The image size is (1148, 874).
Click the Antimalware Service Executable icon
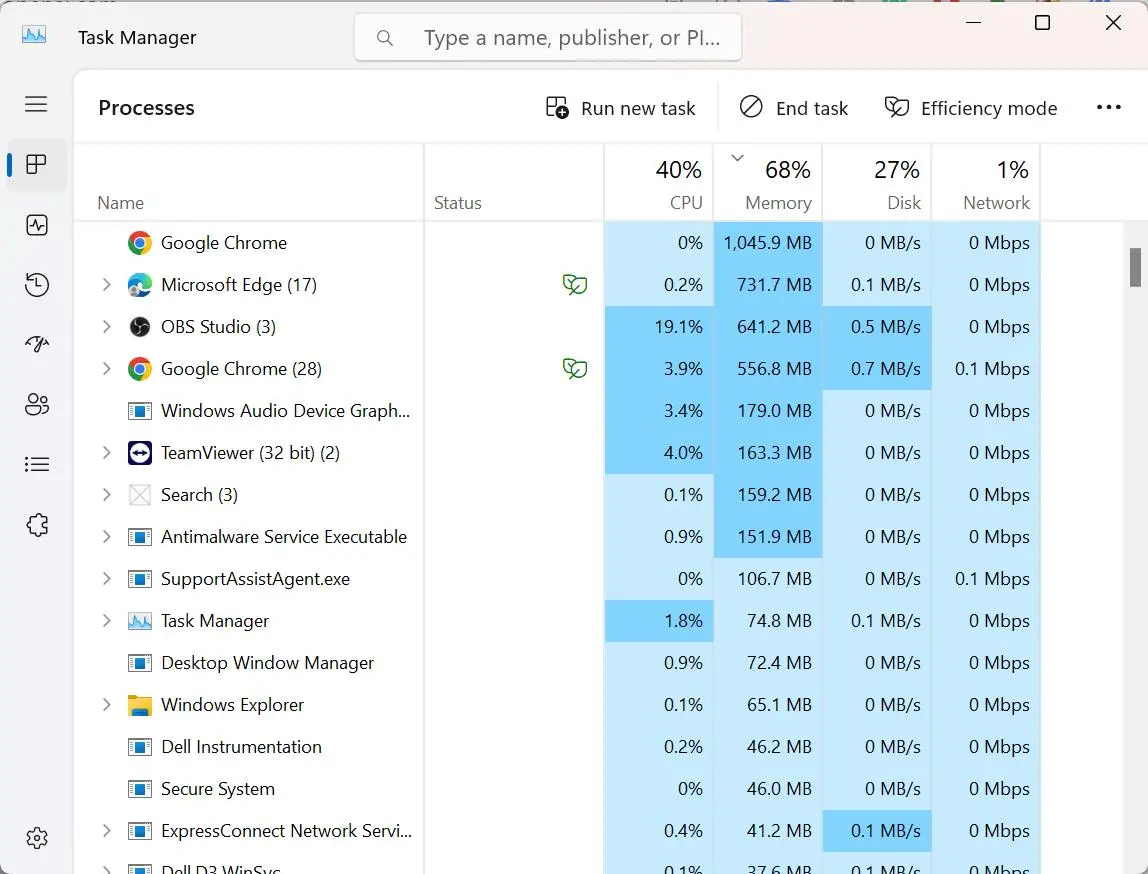pos(139,537)
